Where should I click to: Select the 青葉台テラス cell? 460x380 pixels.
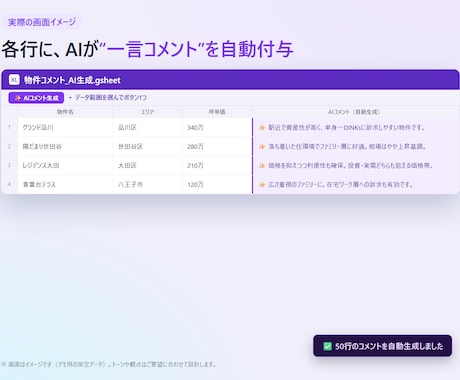pyautogui.click(x=65, y=184)
